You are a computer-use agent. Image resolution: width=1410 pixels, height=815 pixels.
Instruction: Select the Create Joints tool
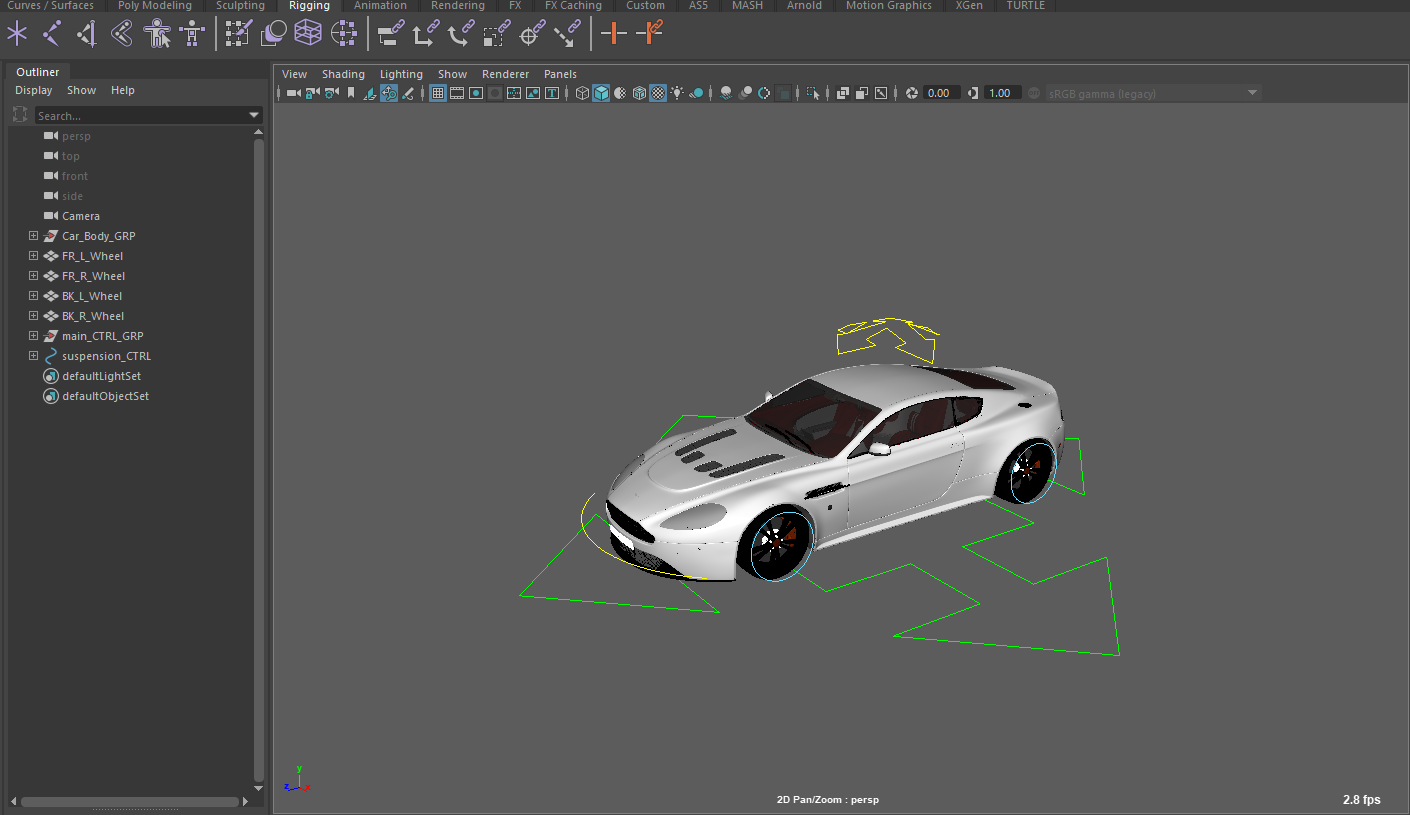52,34
